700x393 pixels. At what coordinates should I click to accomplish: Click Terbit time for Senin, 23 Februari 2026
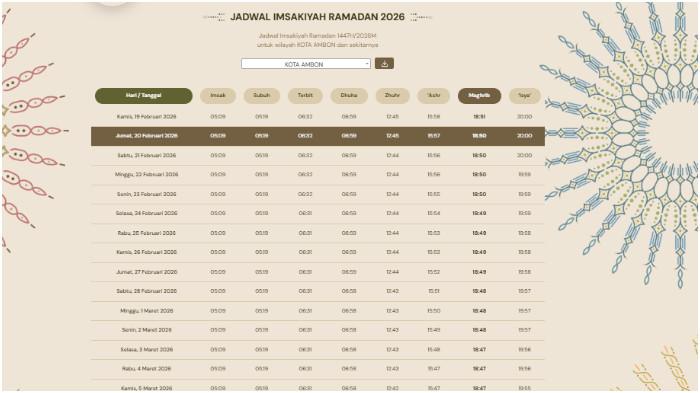(305, 194)
